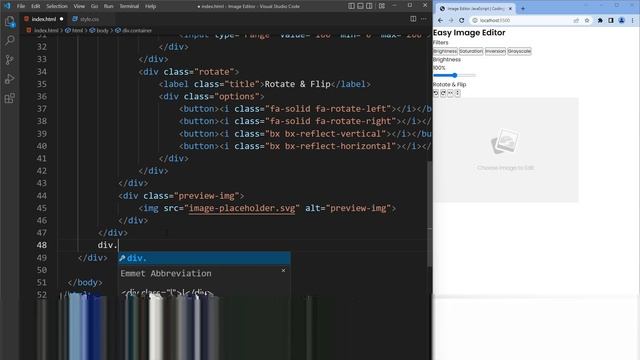This screenshot has height=360, width=640.
Task: Go forward in the browser
Action: point(451,20)
